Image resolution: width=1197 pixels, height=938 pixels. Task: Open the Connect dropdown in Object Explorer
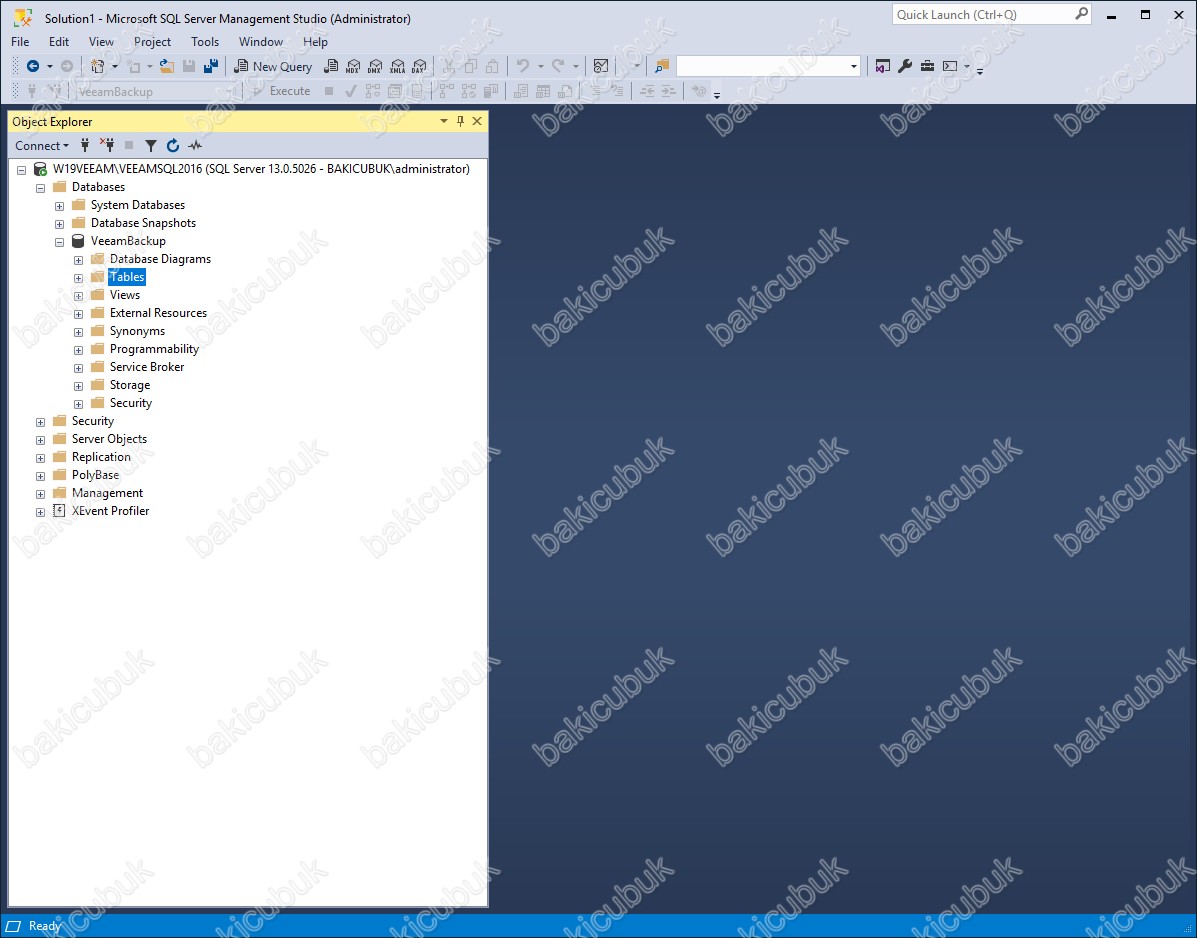point(42,146)
